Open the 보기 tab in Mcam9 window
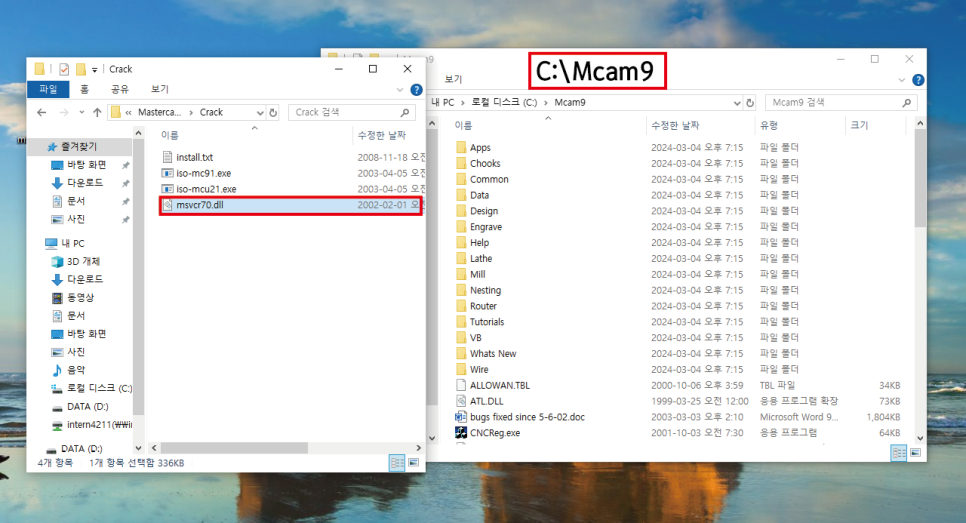The height and width of the screenshot is (523, 966). pyautogui.click(x=453, y=79)
